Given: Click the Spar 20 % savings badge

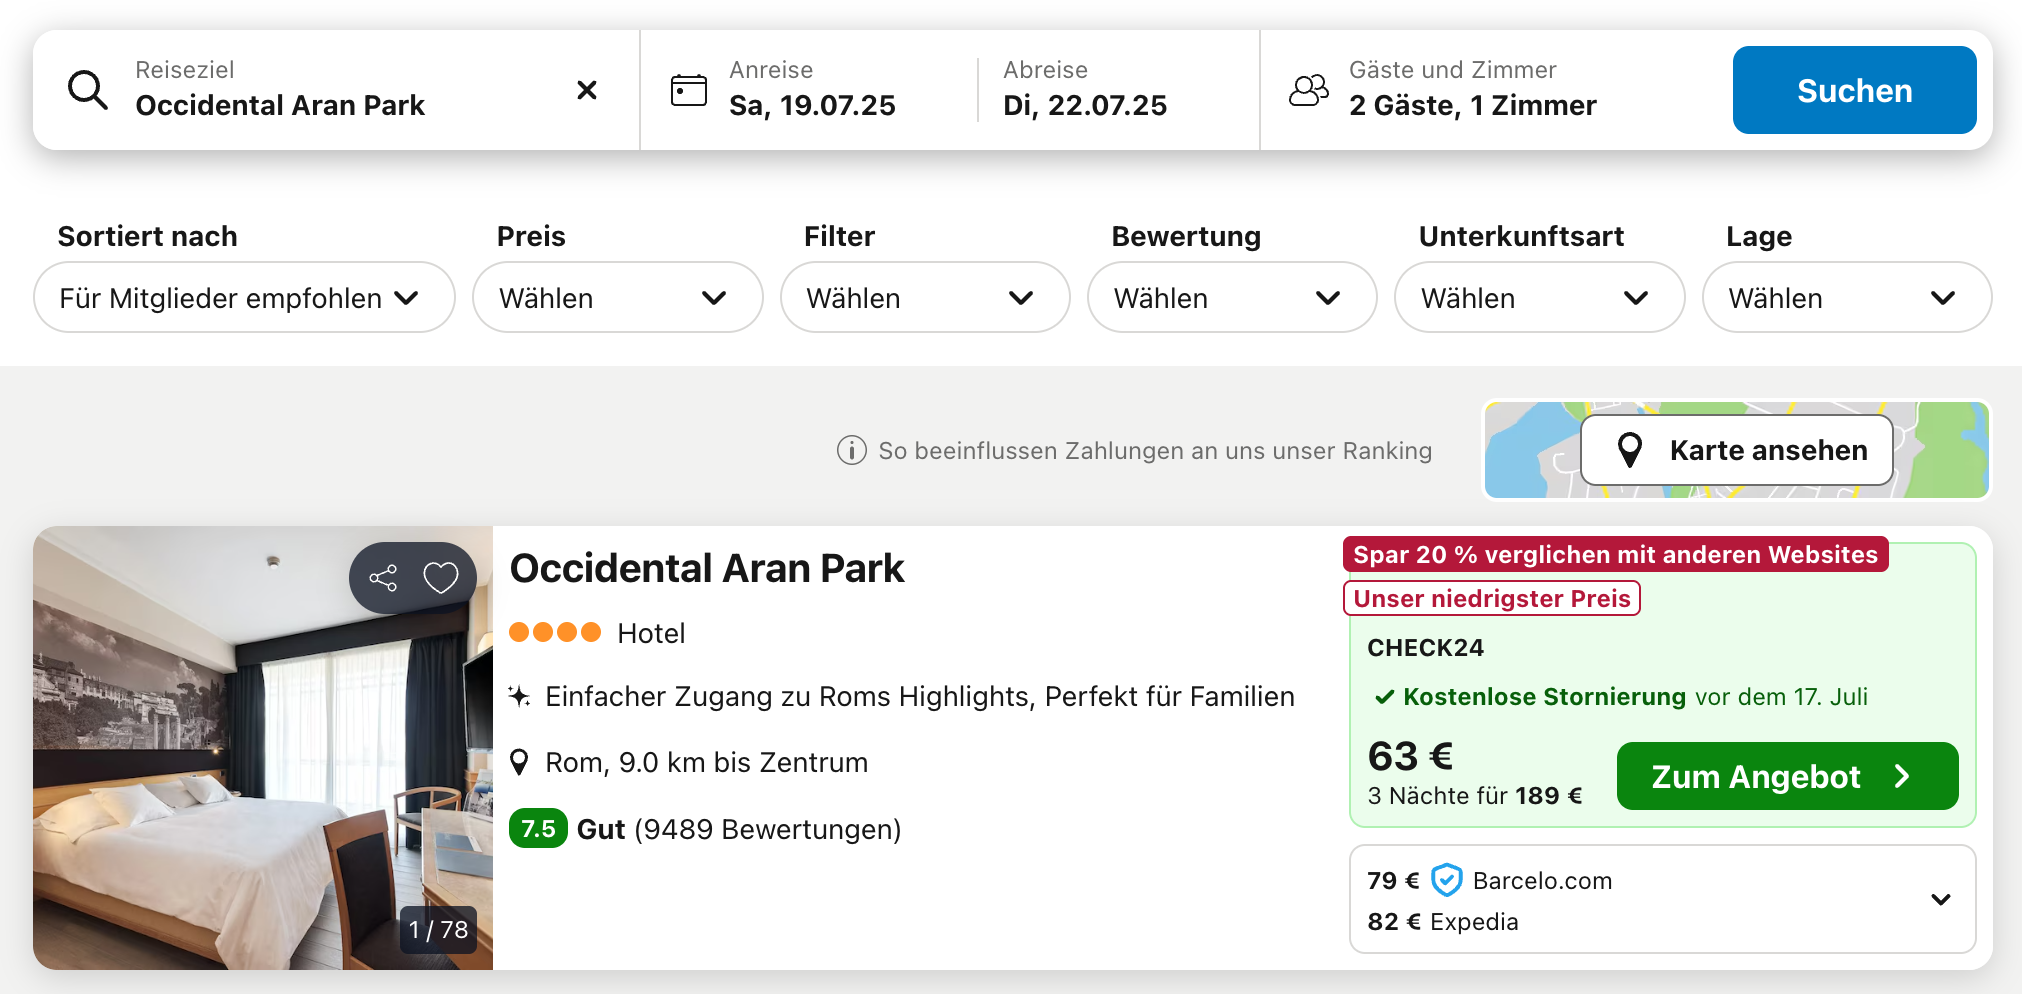Looking at the screenshot, I should point(1615,554).
